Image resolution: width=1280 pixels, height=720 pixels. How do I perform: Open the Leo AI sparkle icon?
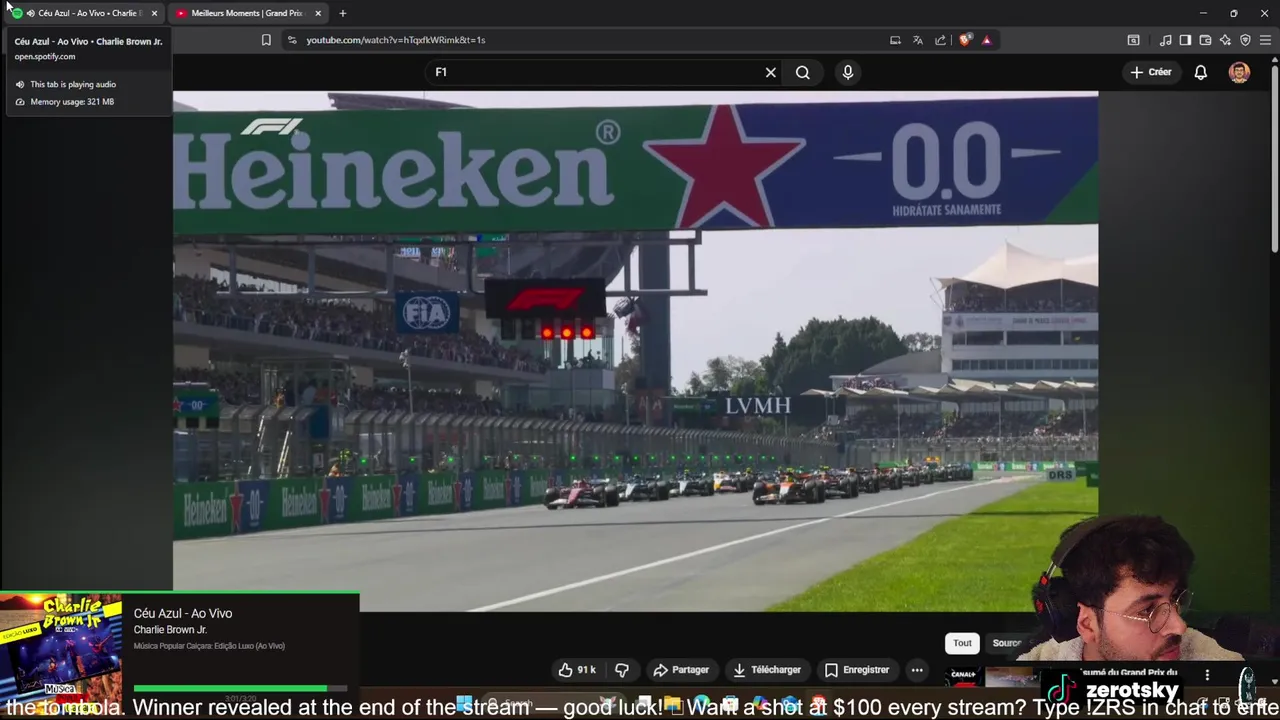pyautogui.click(x=1225, y=40)
